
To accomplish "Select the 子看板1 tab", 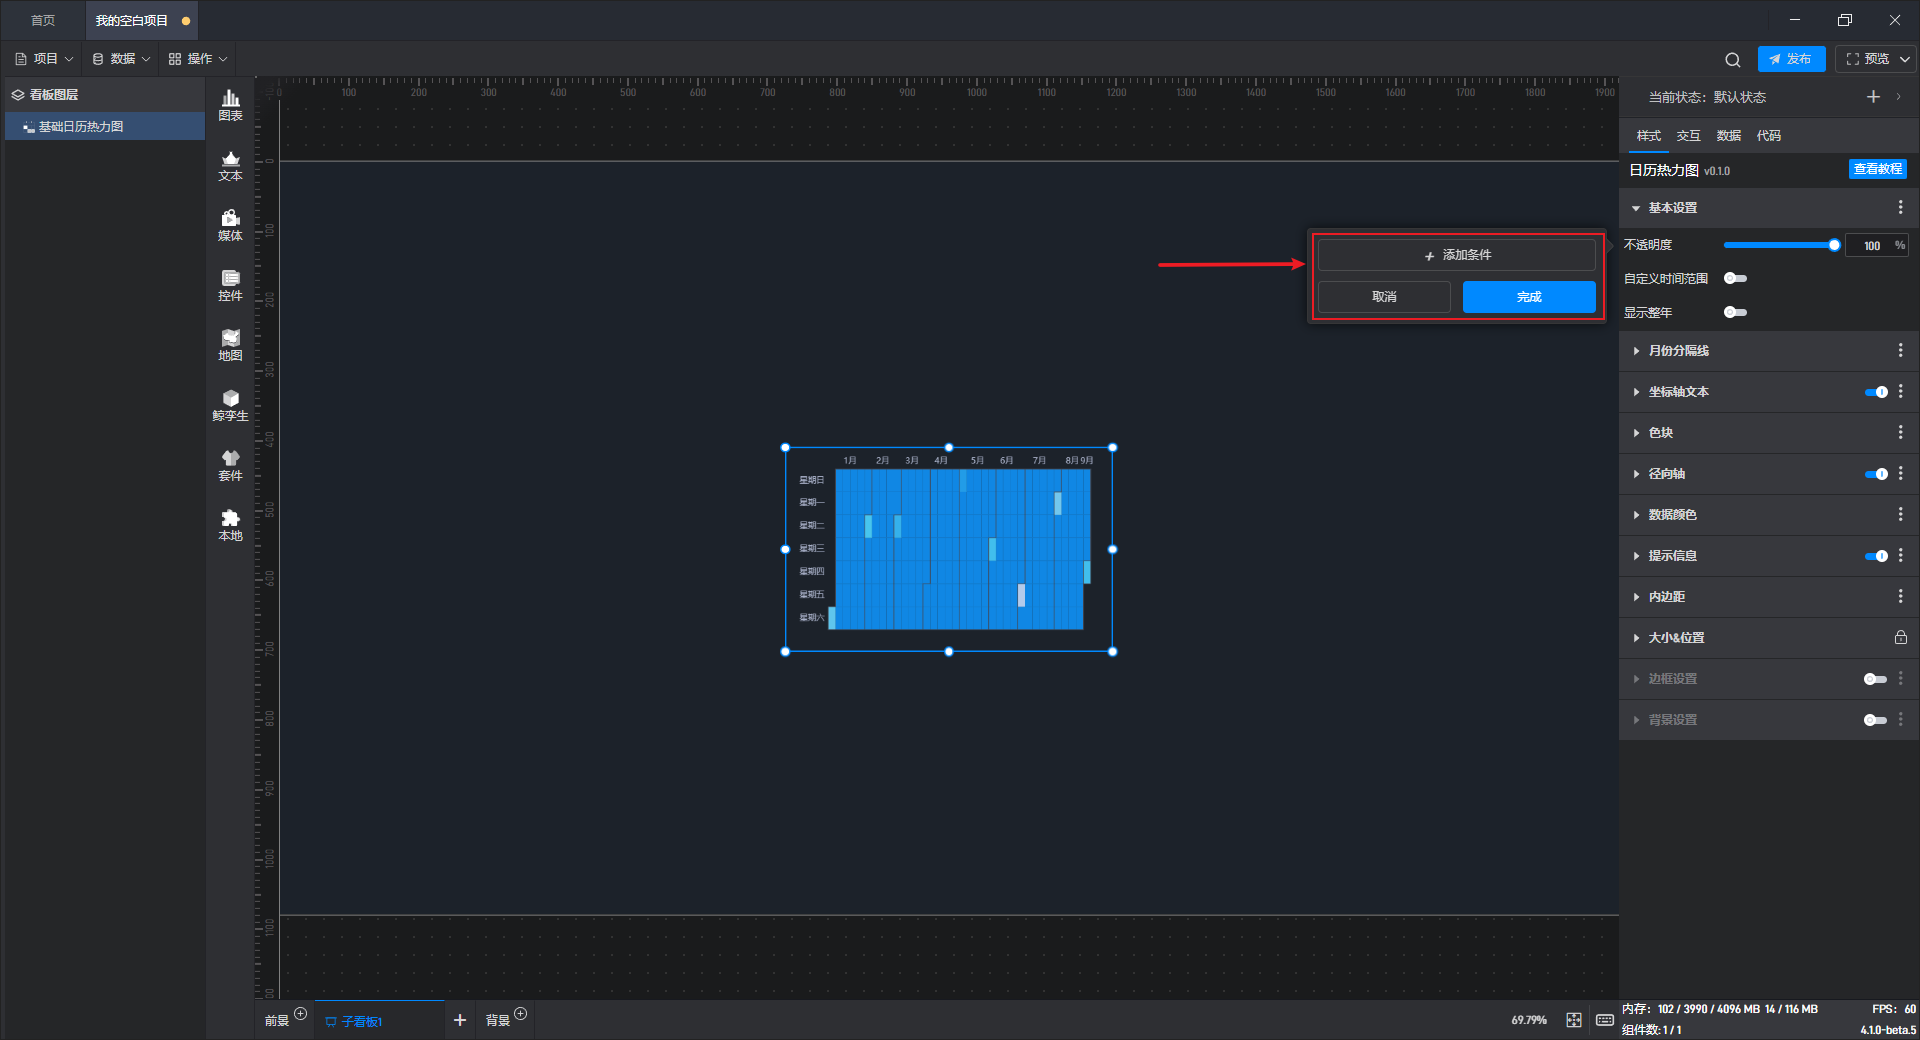I will coord(379,1020).
